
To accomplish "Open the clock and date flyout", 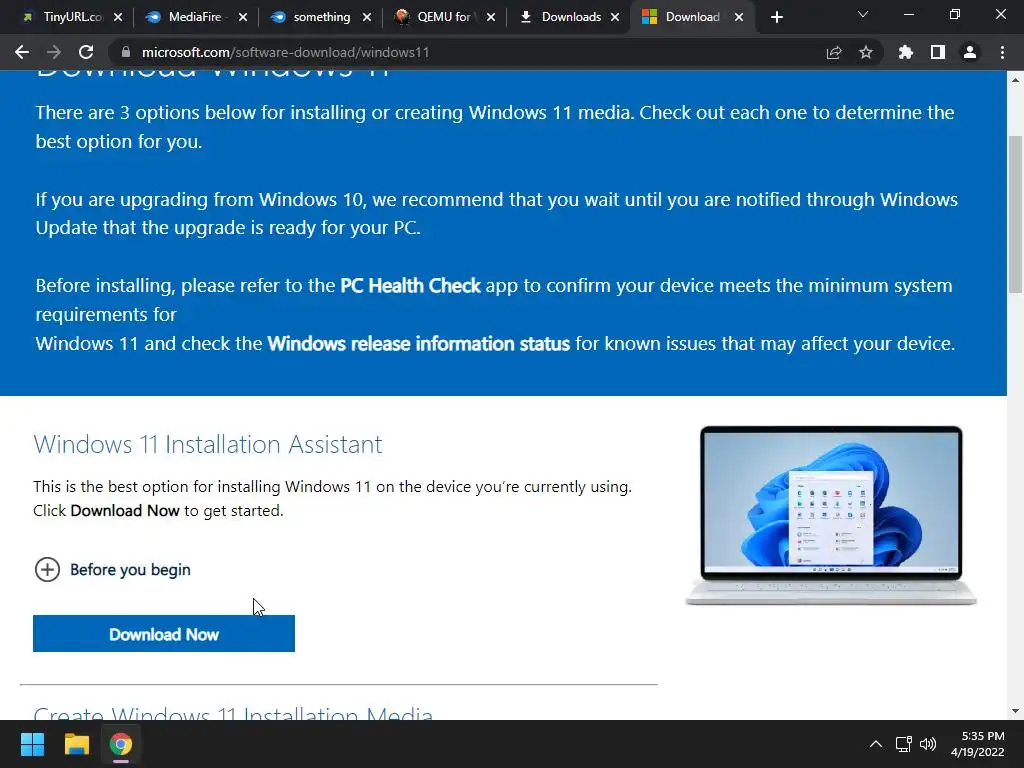I will (x=978, y=744).
